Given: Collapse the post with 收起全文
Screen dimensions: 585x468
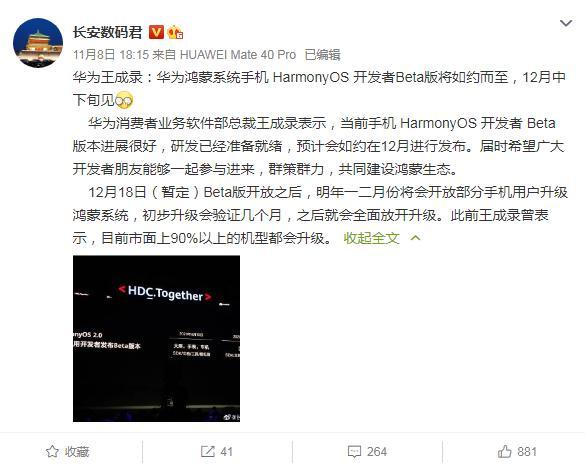Looking at the screenshot, I should [372, 238].
